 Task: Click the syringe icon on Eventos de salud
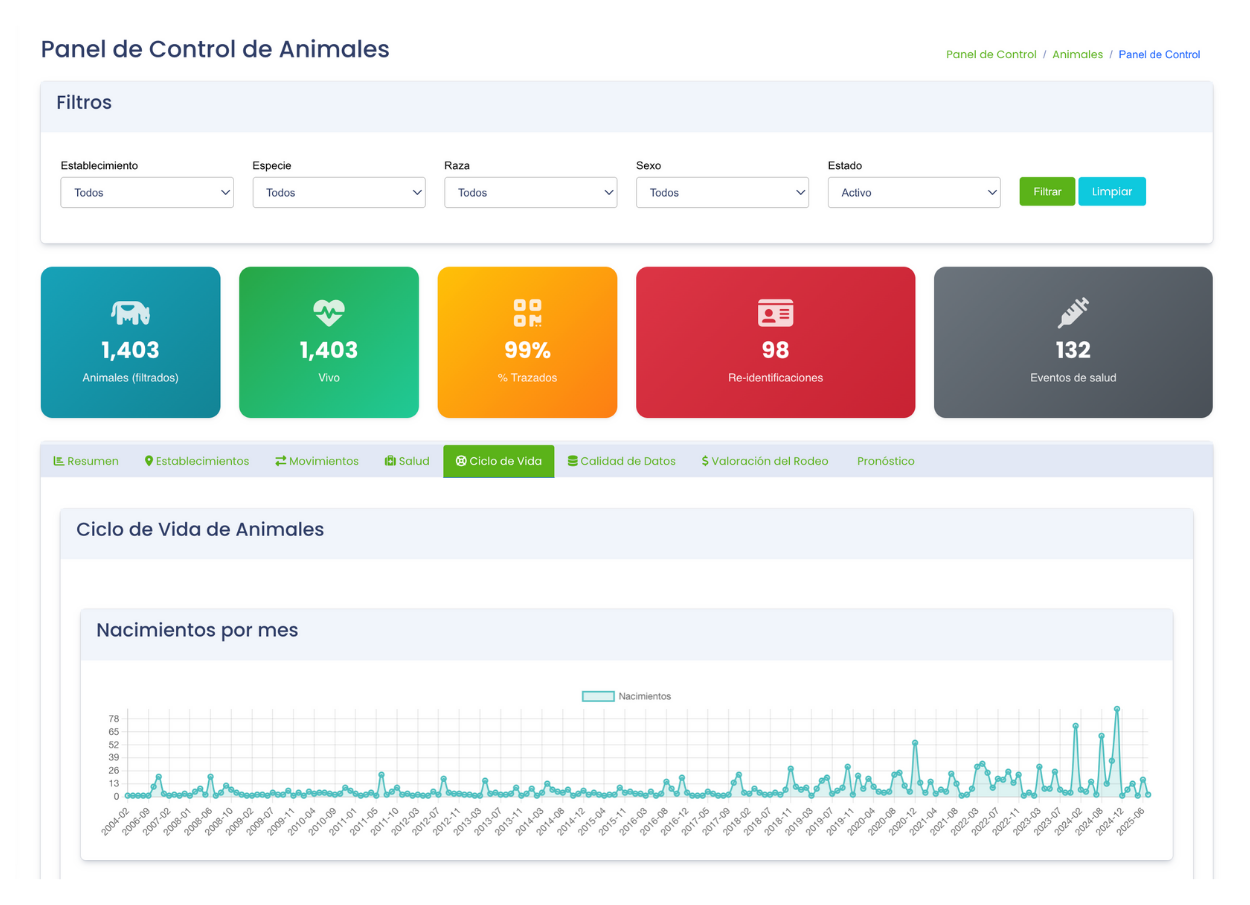coord(1073,313)
